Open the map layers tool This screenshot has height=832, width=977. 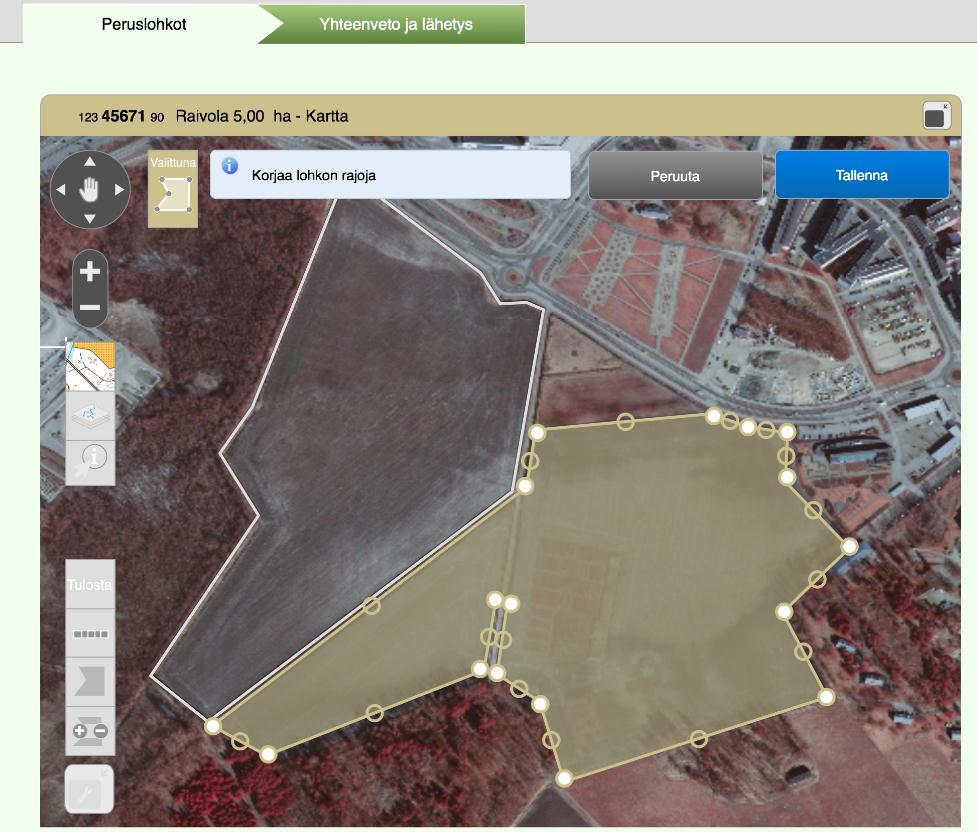[90, 416]
